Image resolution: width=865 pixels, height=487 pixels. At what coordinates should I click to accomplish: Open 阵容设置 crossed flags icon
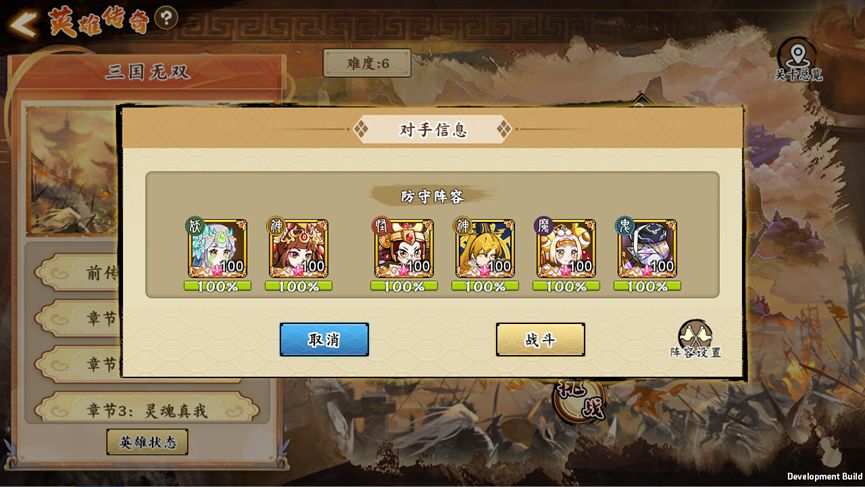[695, 339]
